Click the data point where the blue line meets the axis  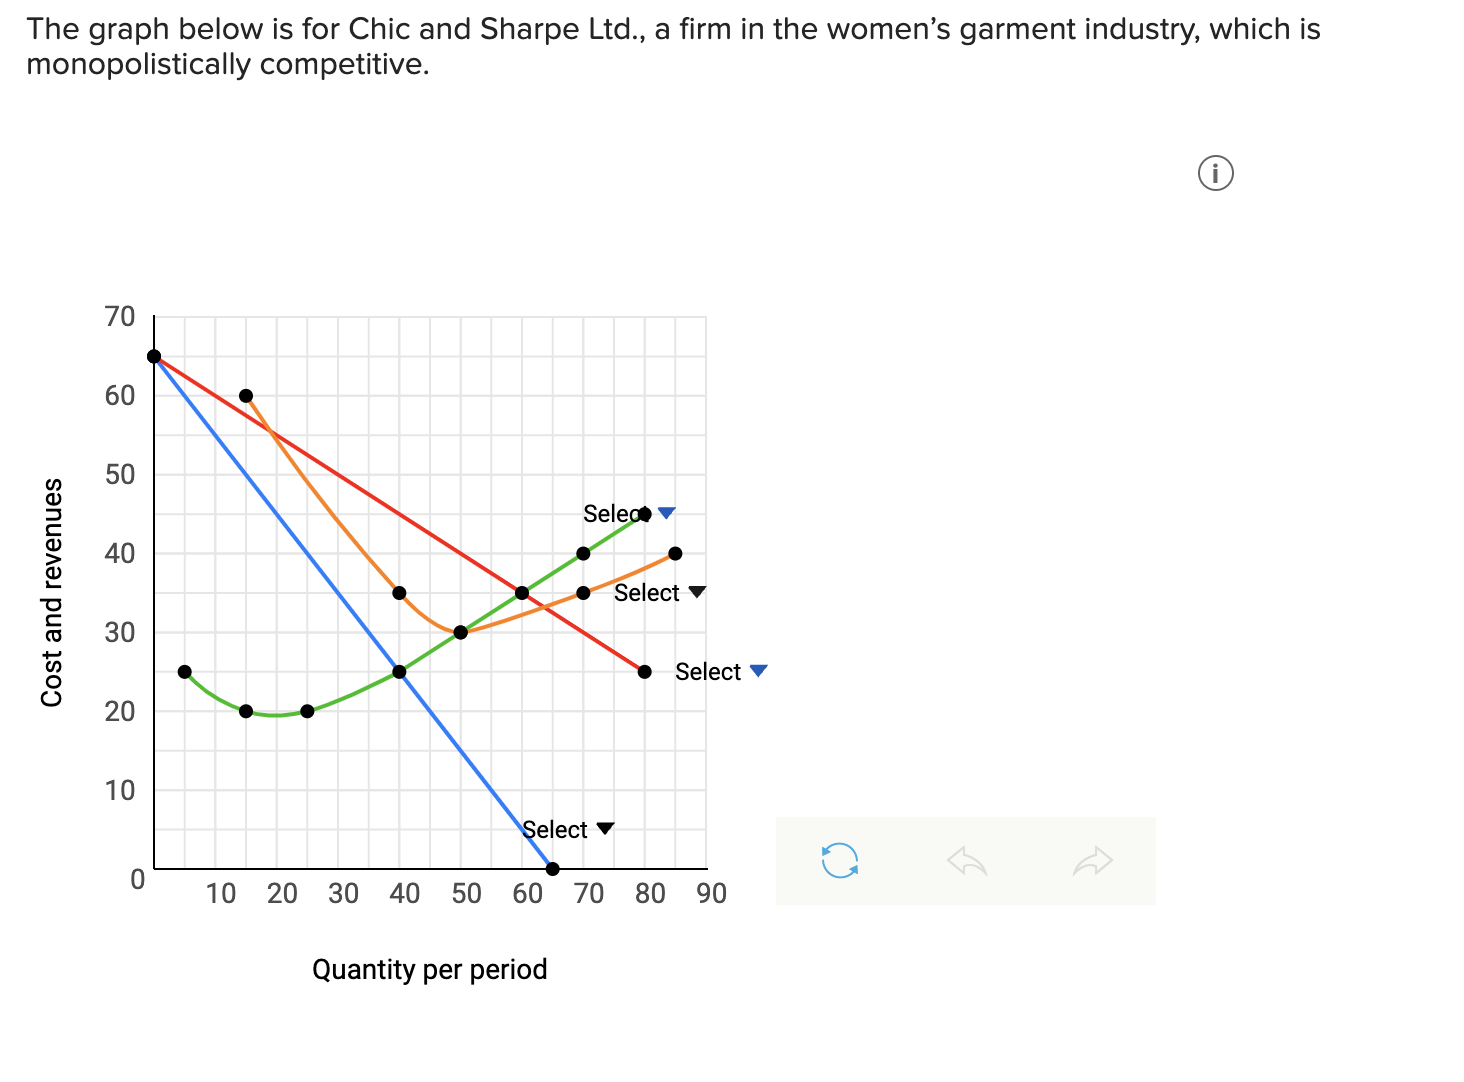coord(551,868)
